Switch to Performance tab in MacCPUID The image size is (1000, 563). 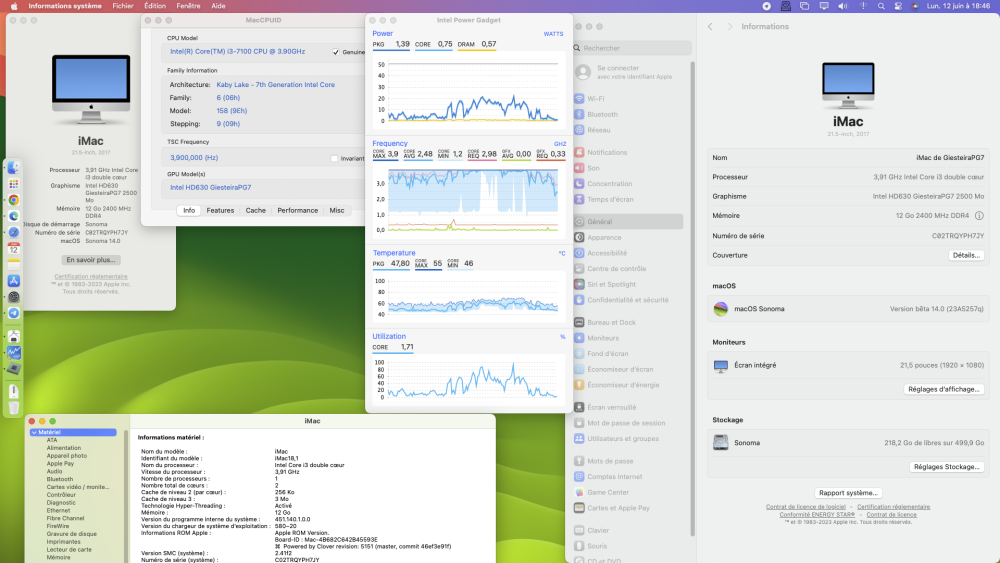(x=298, y=210)
